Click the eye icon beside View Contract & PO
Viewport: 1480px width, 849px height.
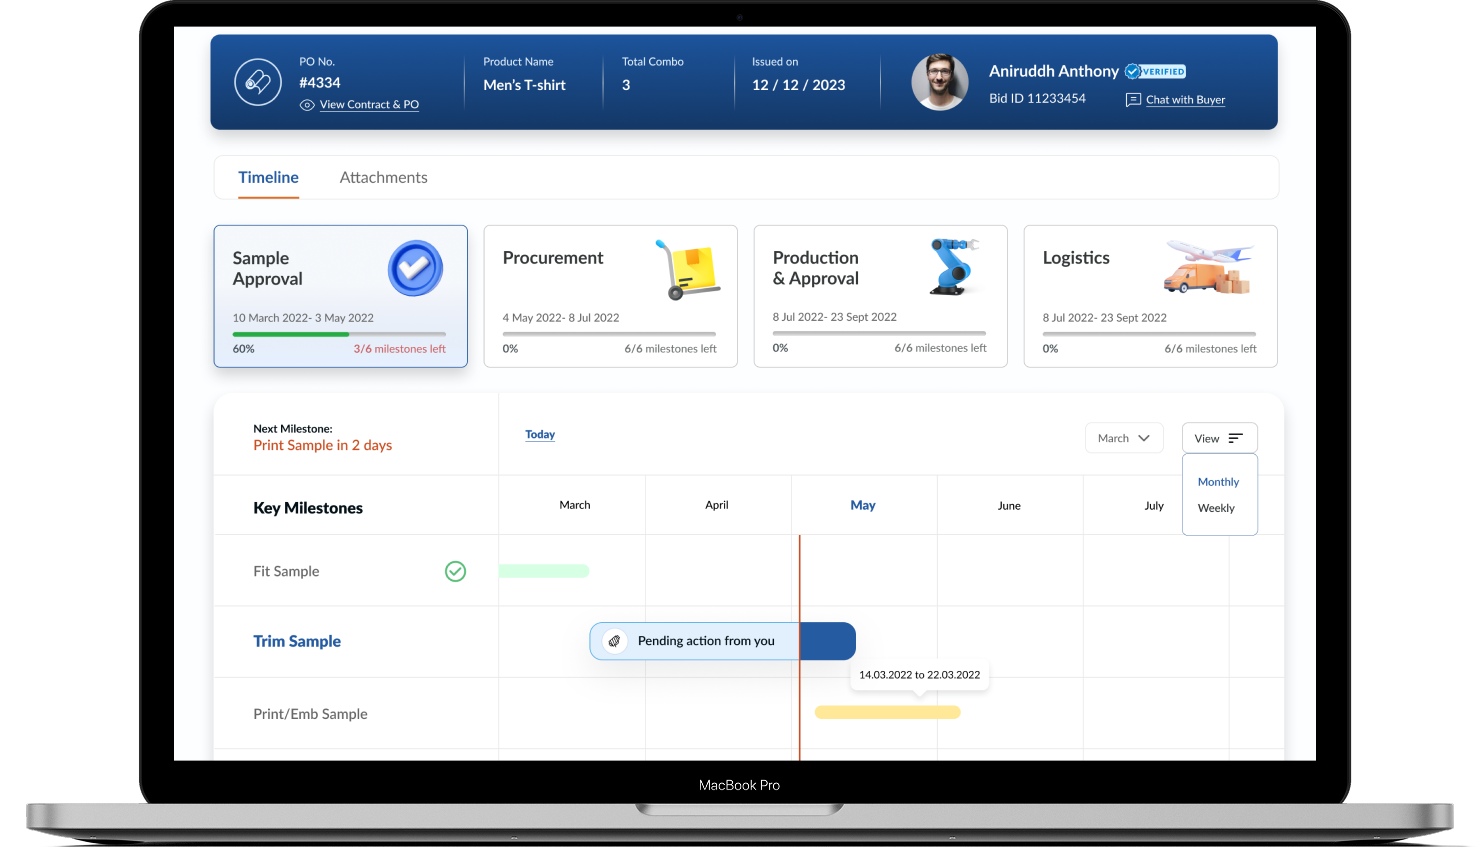pos(307,104)
